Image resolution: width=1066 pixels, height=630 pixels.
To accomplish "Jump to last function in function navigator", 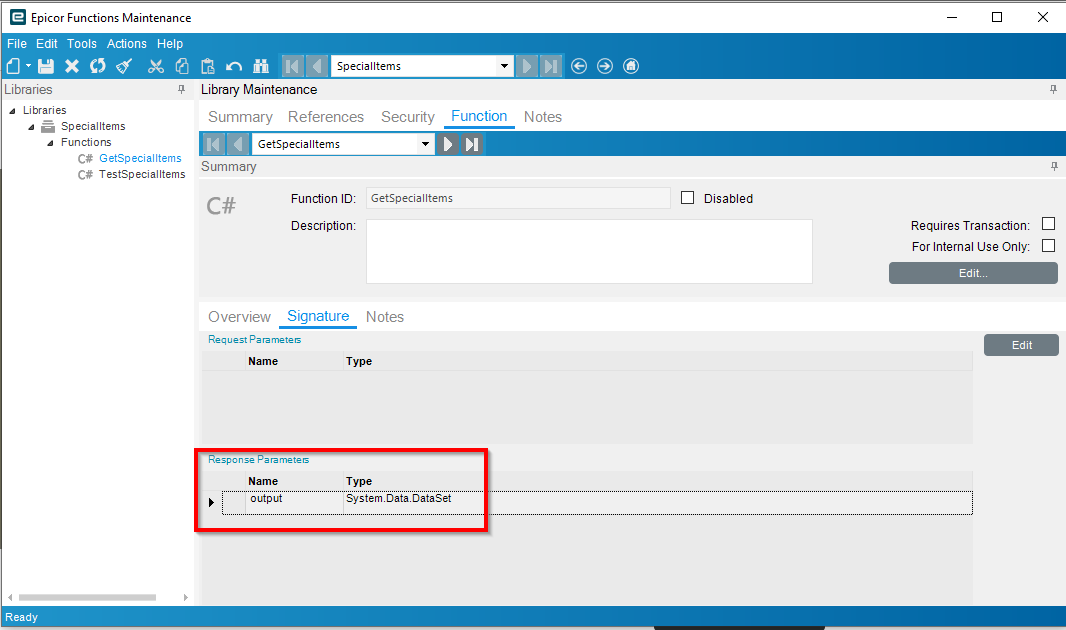I will (472, 144).
